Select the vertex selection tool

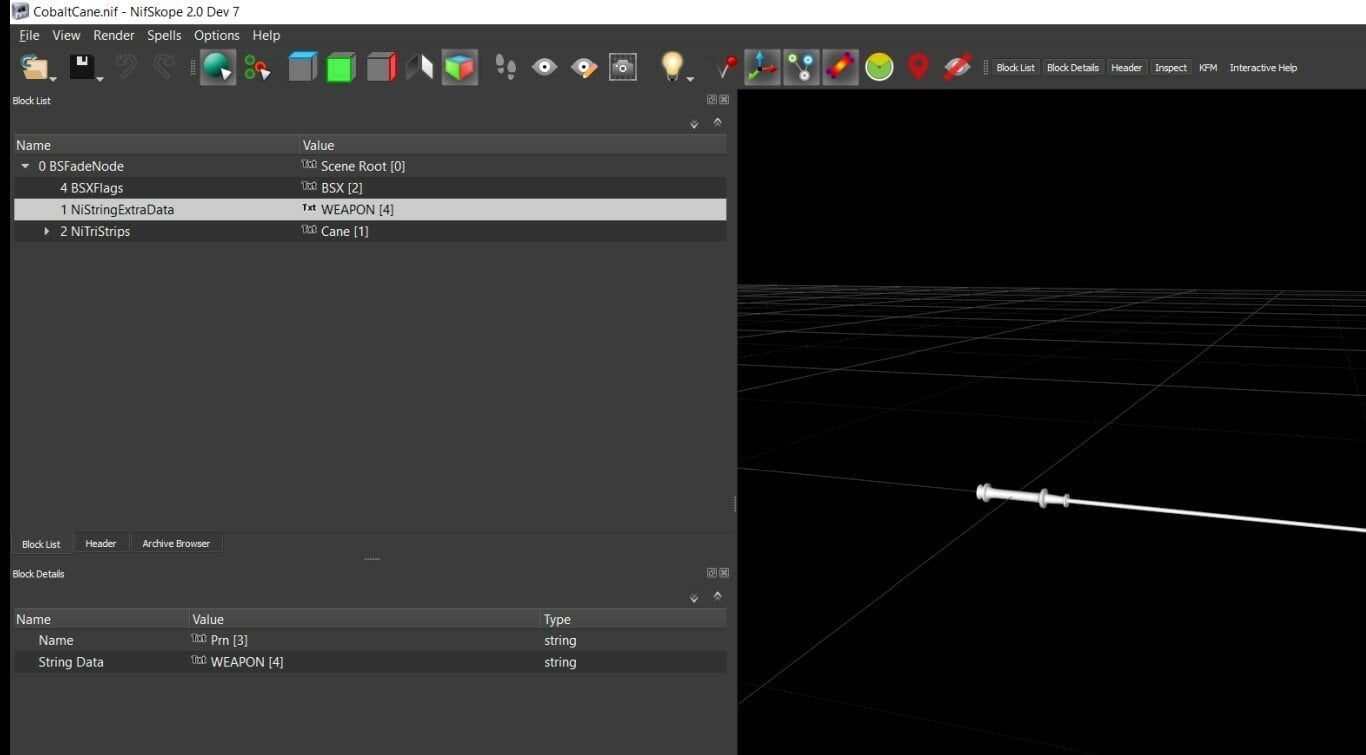pyautogui.click(x=258, y=68)
